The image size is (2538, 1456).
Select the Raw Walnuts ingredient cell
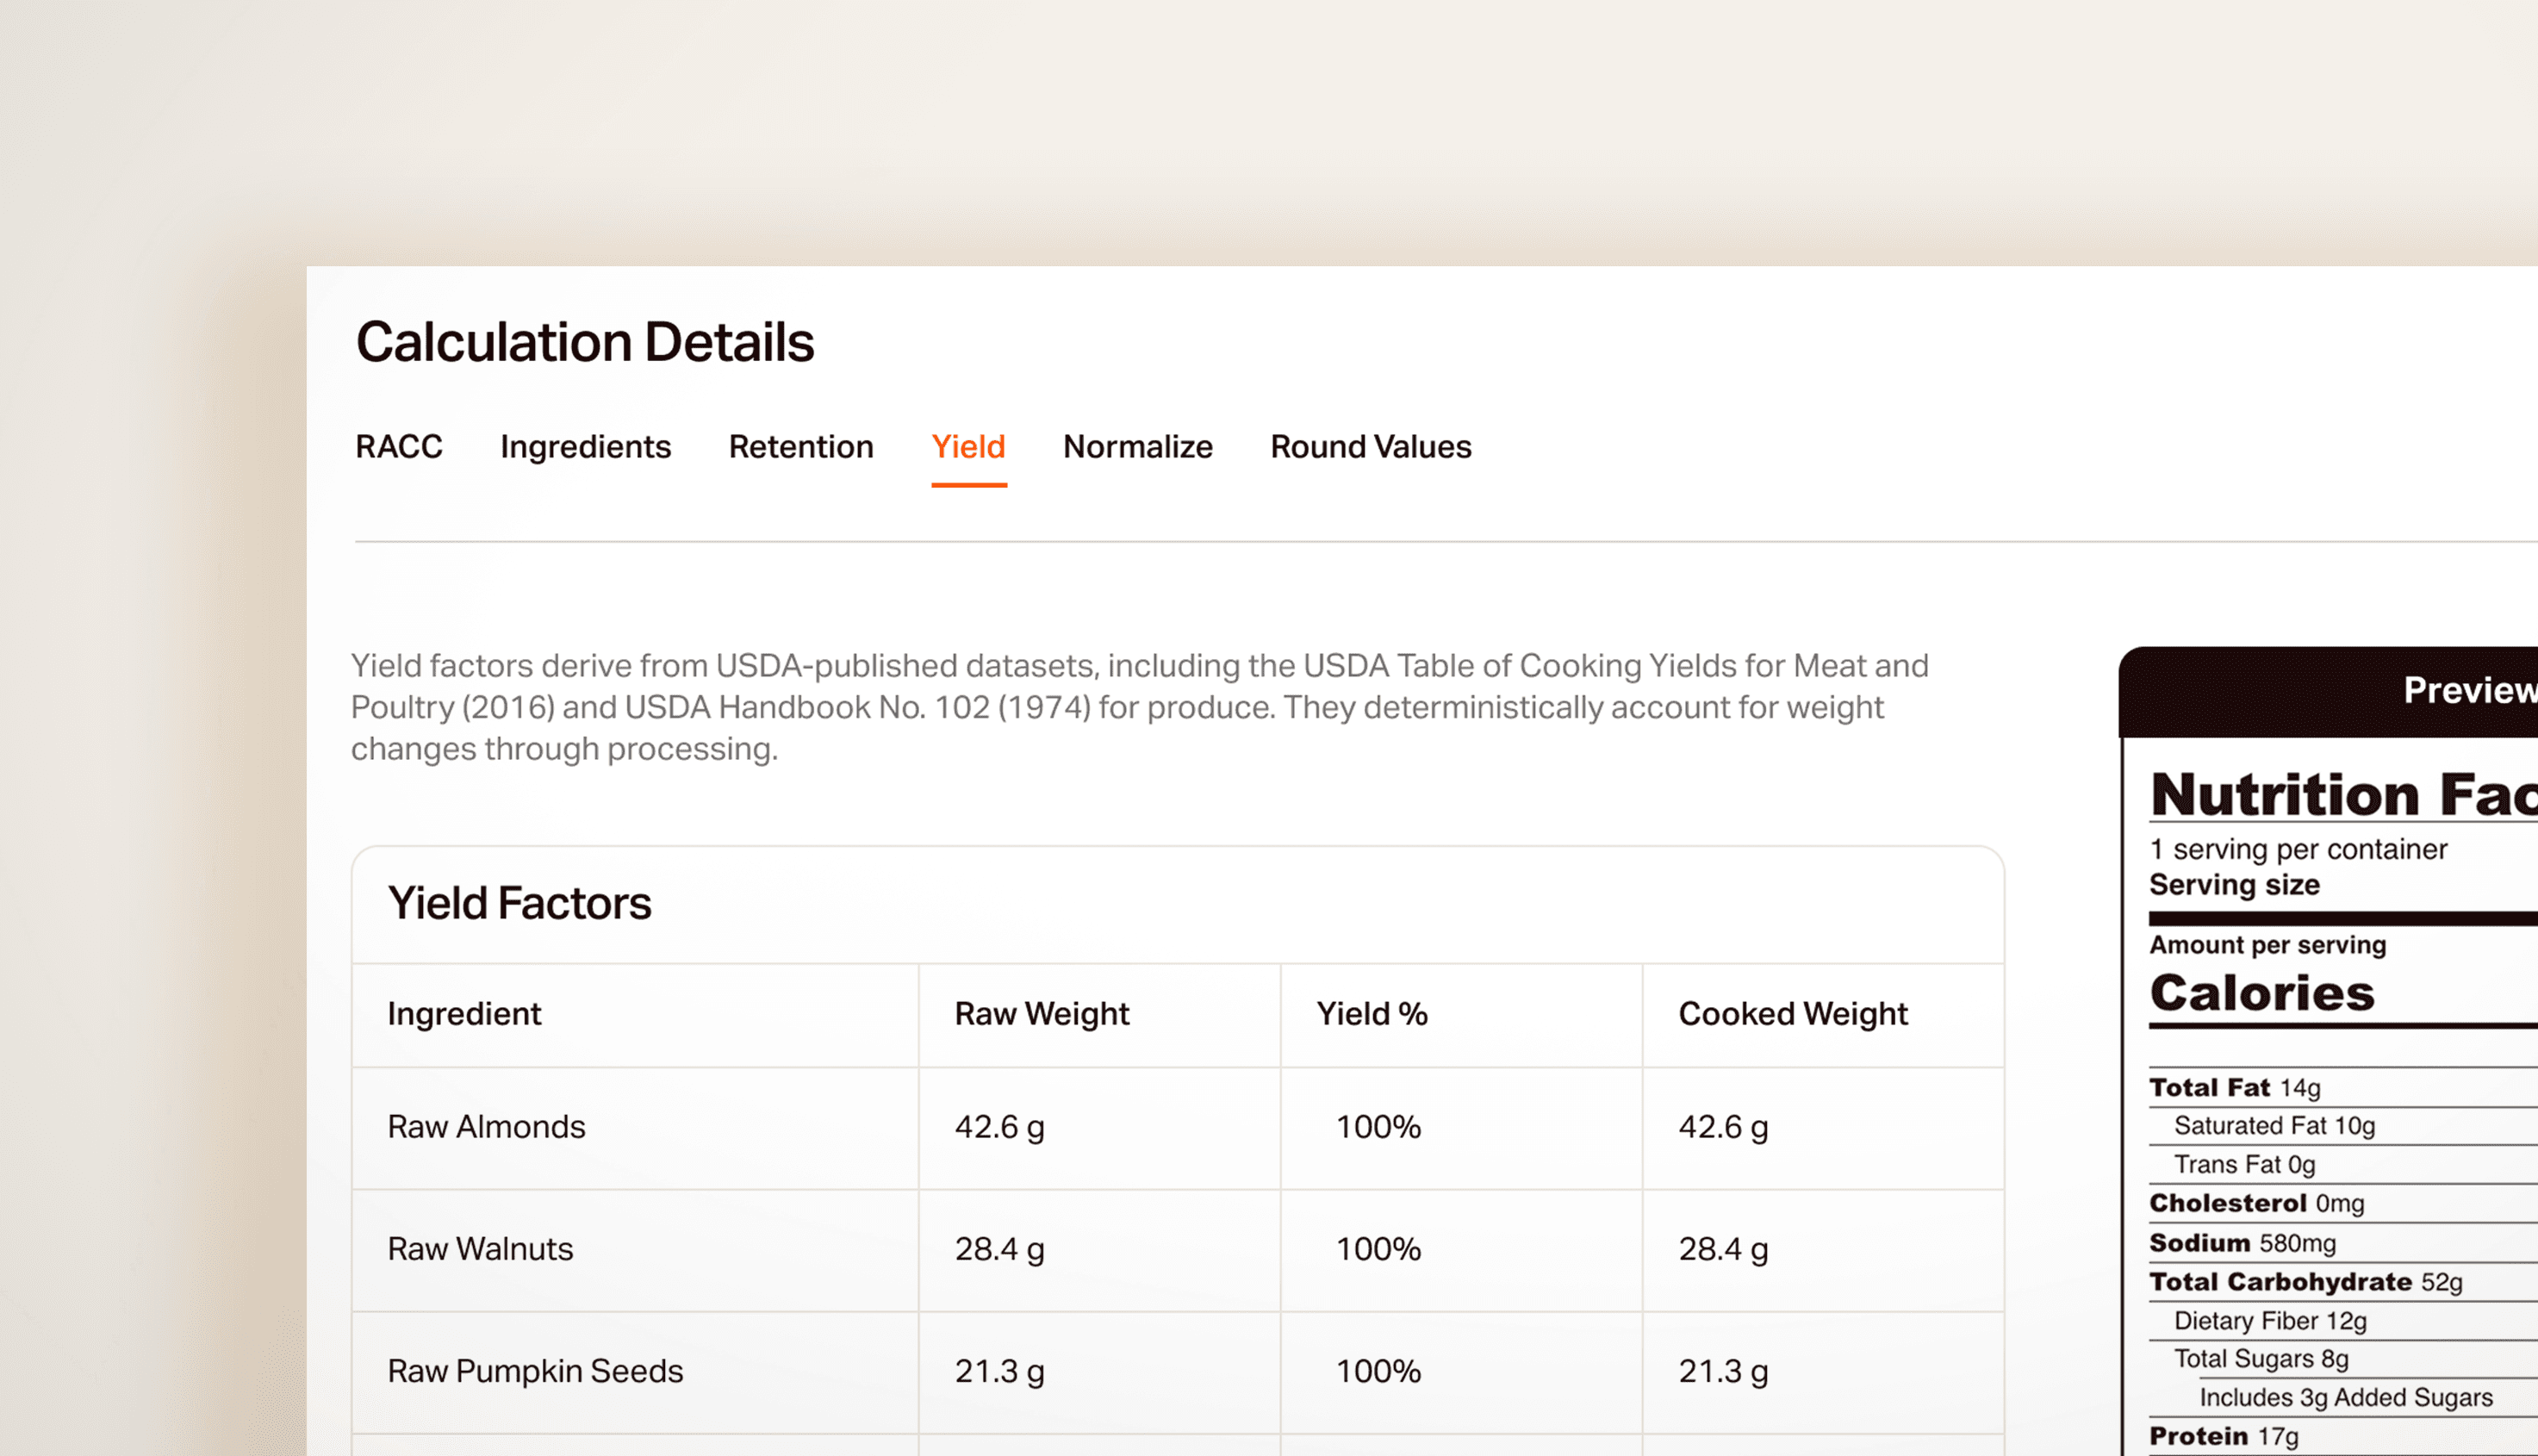click(x=480, y=1249)
